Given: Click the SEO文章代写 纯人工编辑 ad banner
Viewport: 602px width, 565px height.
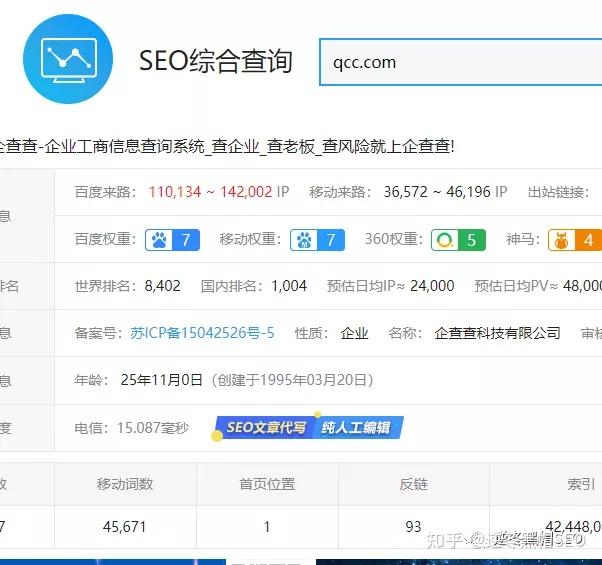Looking at the screenshot, I should (308, 427).
